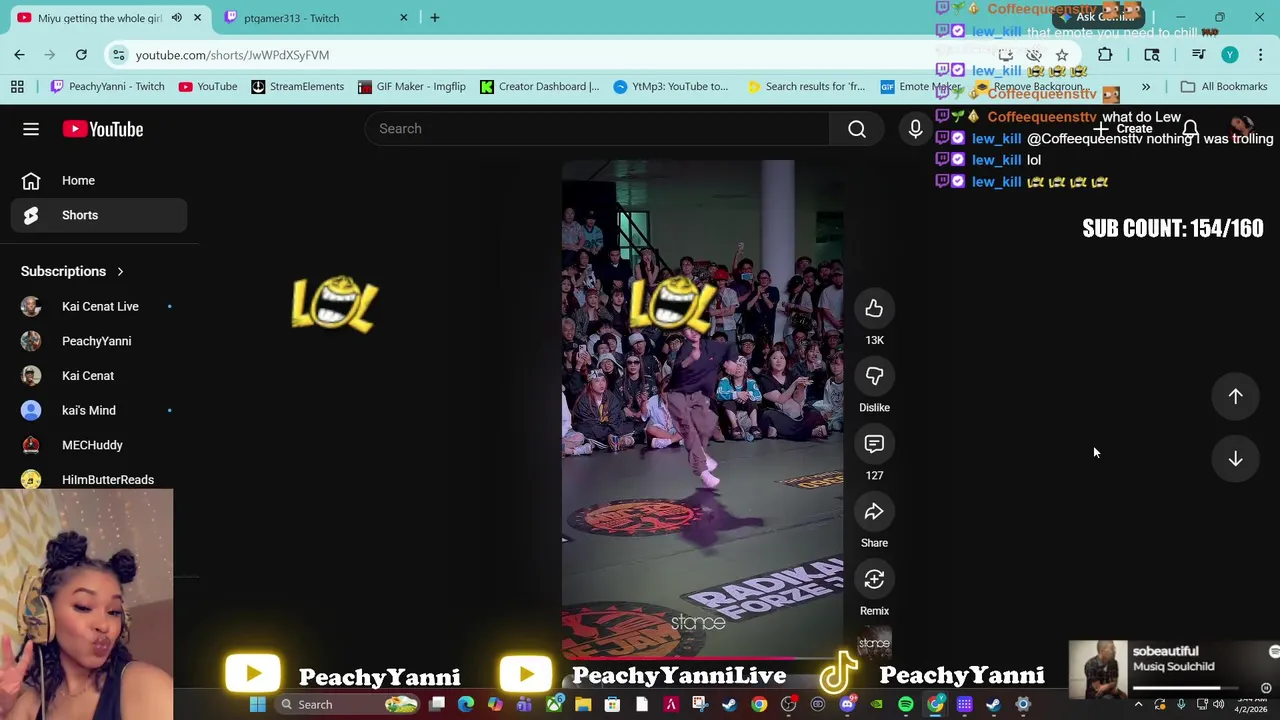Go to the previous Short with up arrow
This screenshot has height=720, width=1280.
[1236, 397]
